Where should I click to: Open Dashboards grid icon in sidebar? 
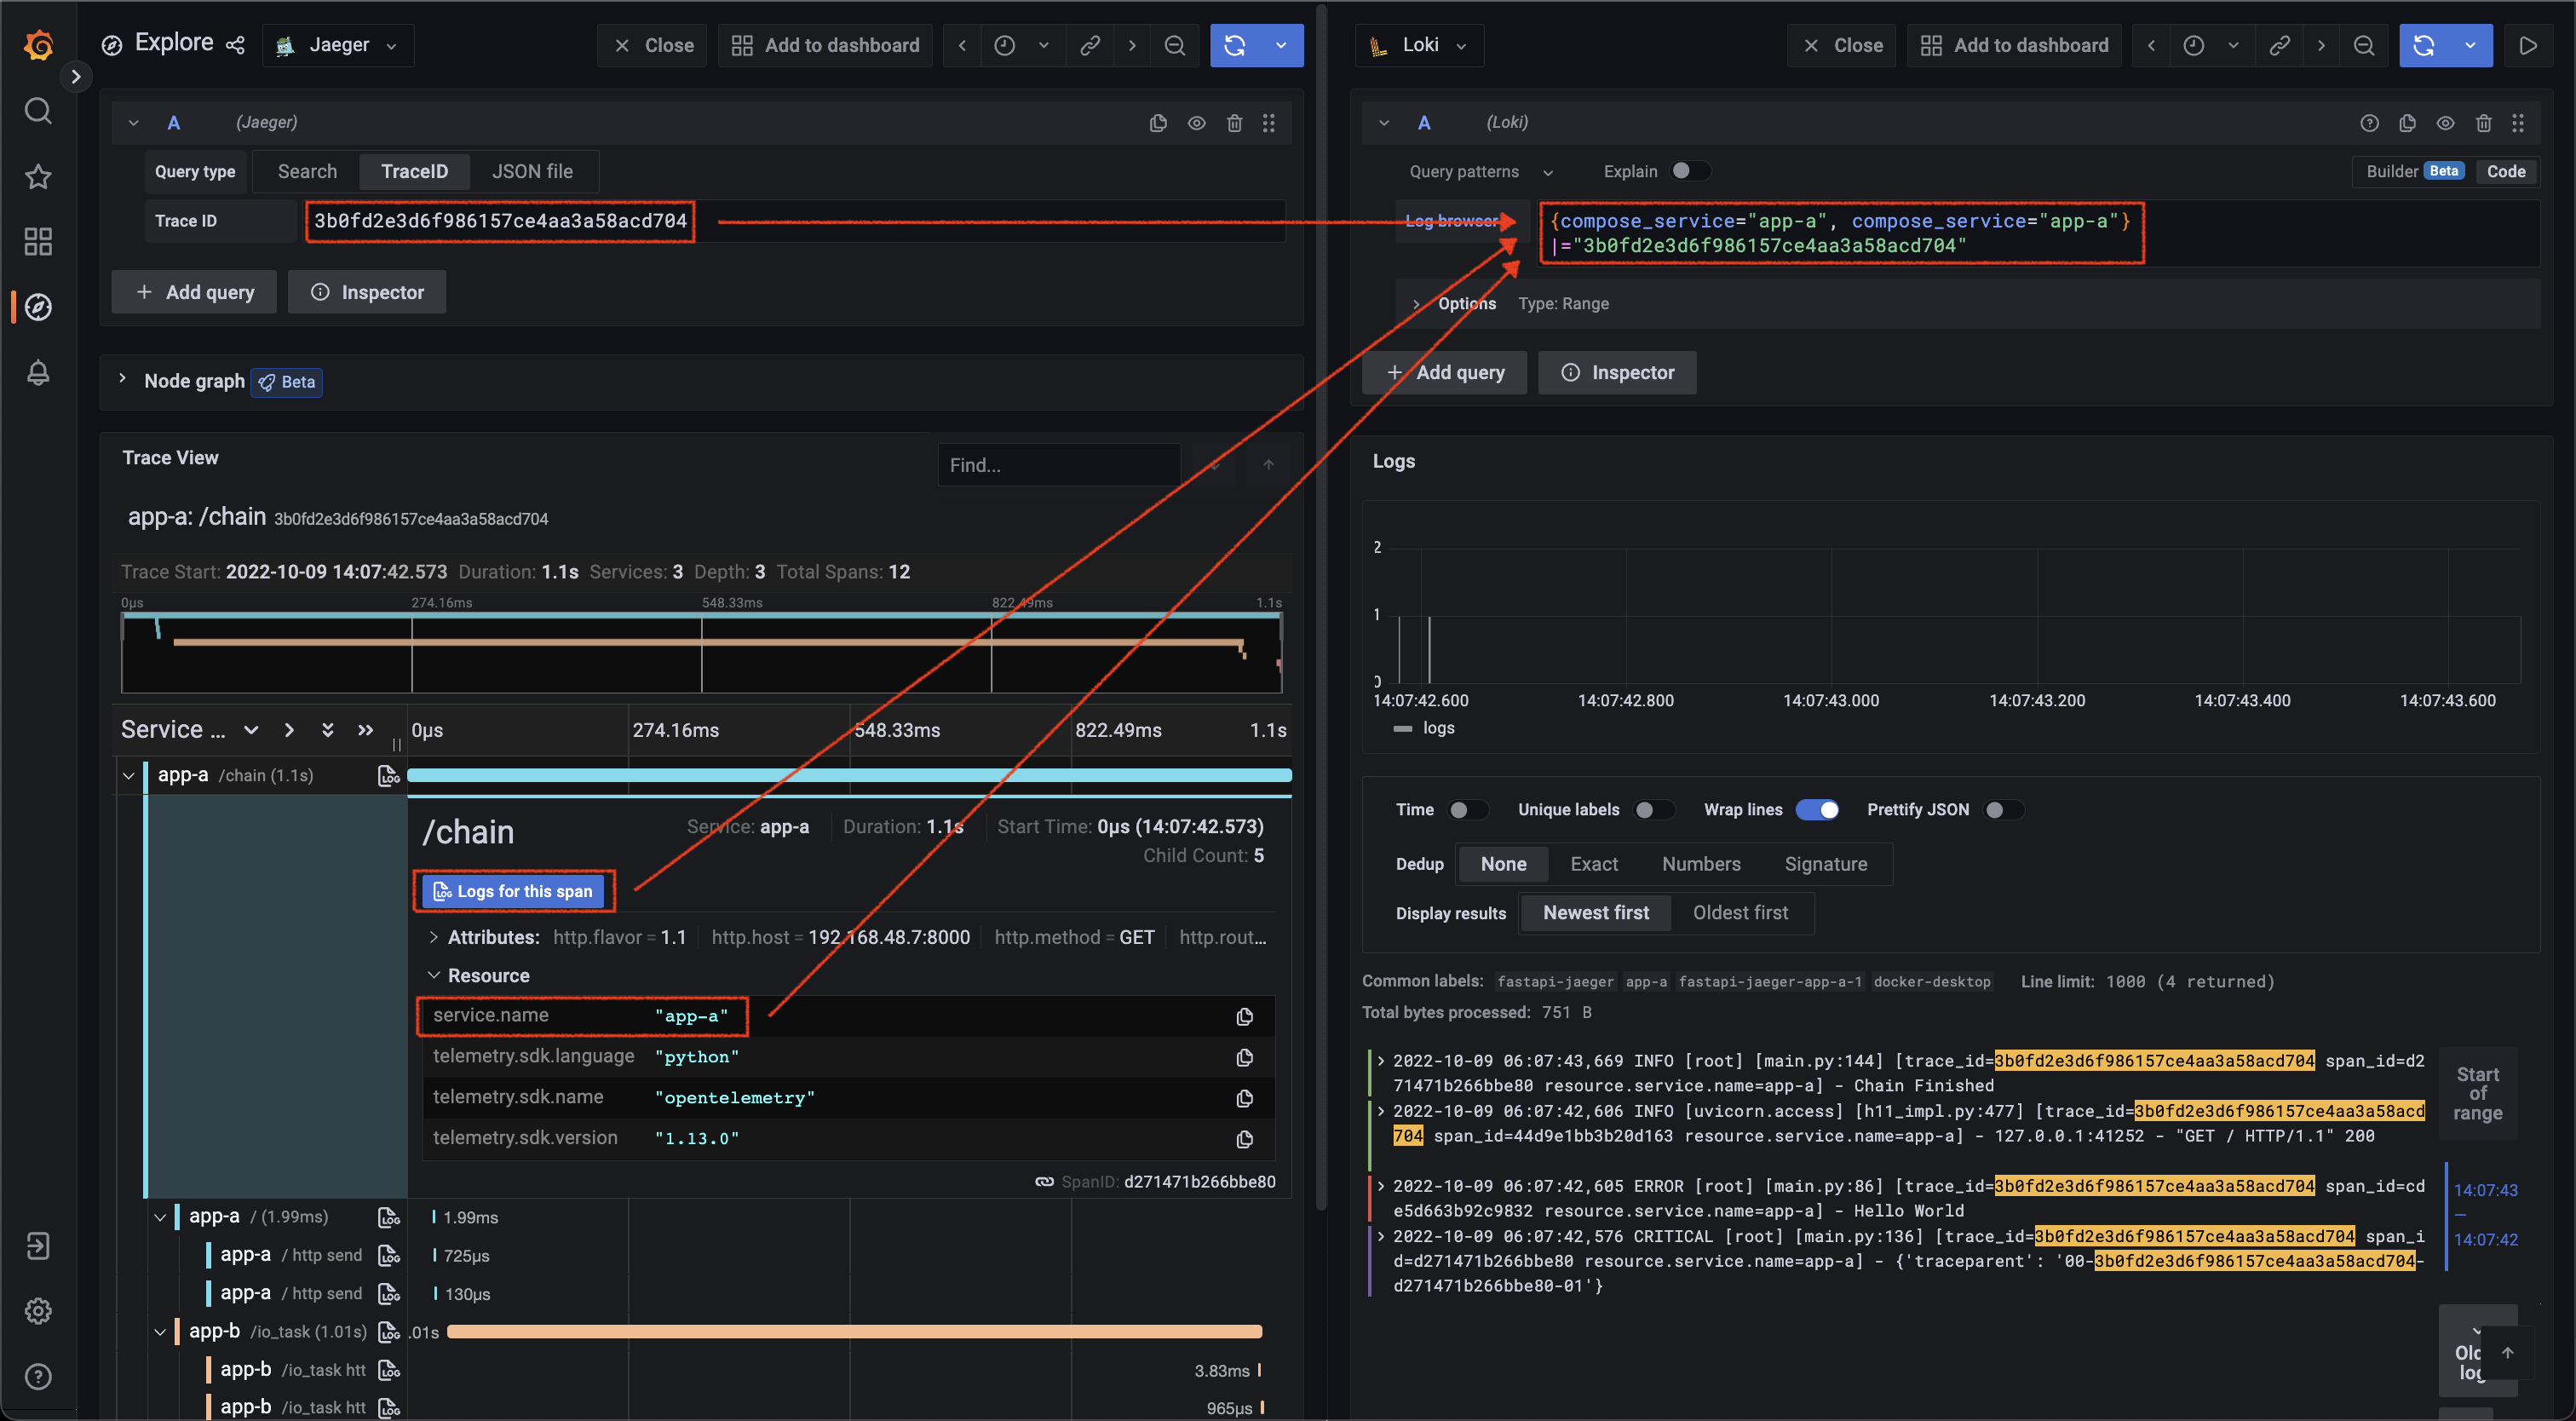coord(38,241)
